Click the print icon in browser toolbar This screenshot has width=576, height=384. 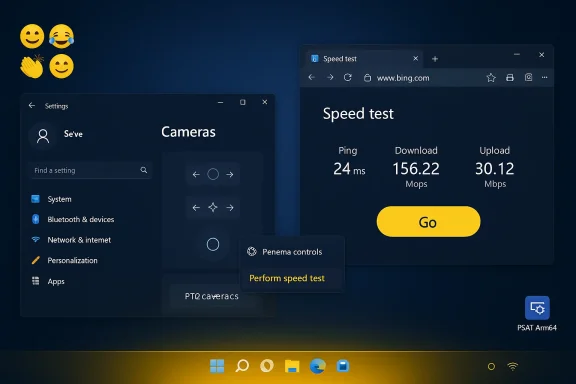tap(510, 78)
